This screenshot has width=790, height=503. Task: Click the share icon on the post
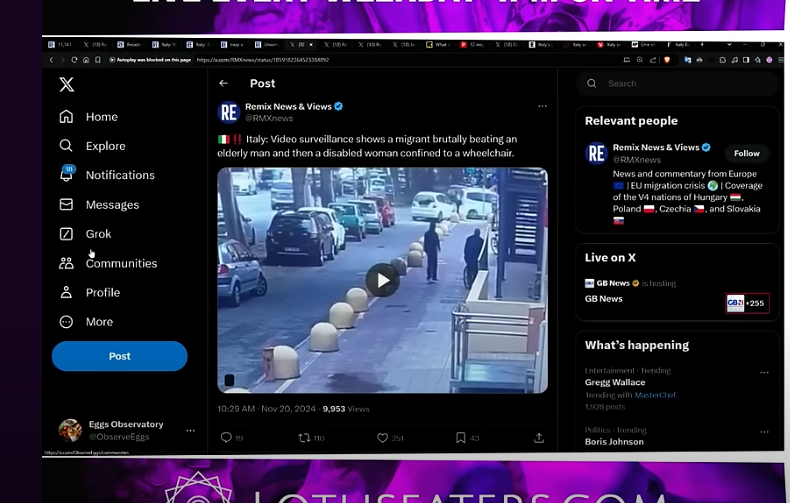pos(539,437)
